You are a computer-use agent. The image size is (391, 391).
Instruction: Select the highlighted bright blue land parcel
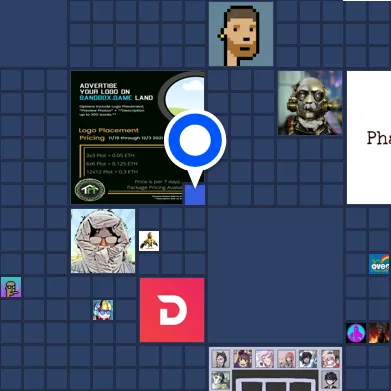[x=195, y=195]
